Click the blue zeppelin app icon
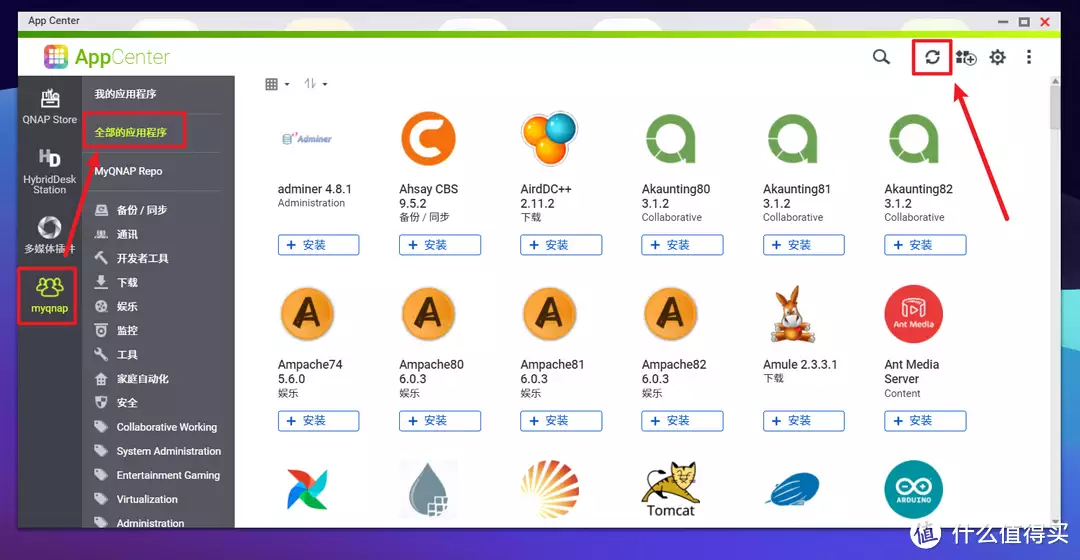Image resolution: width=1080 pixels, height=560 pixels. click(x=793, y=490)
